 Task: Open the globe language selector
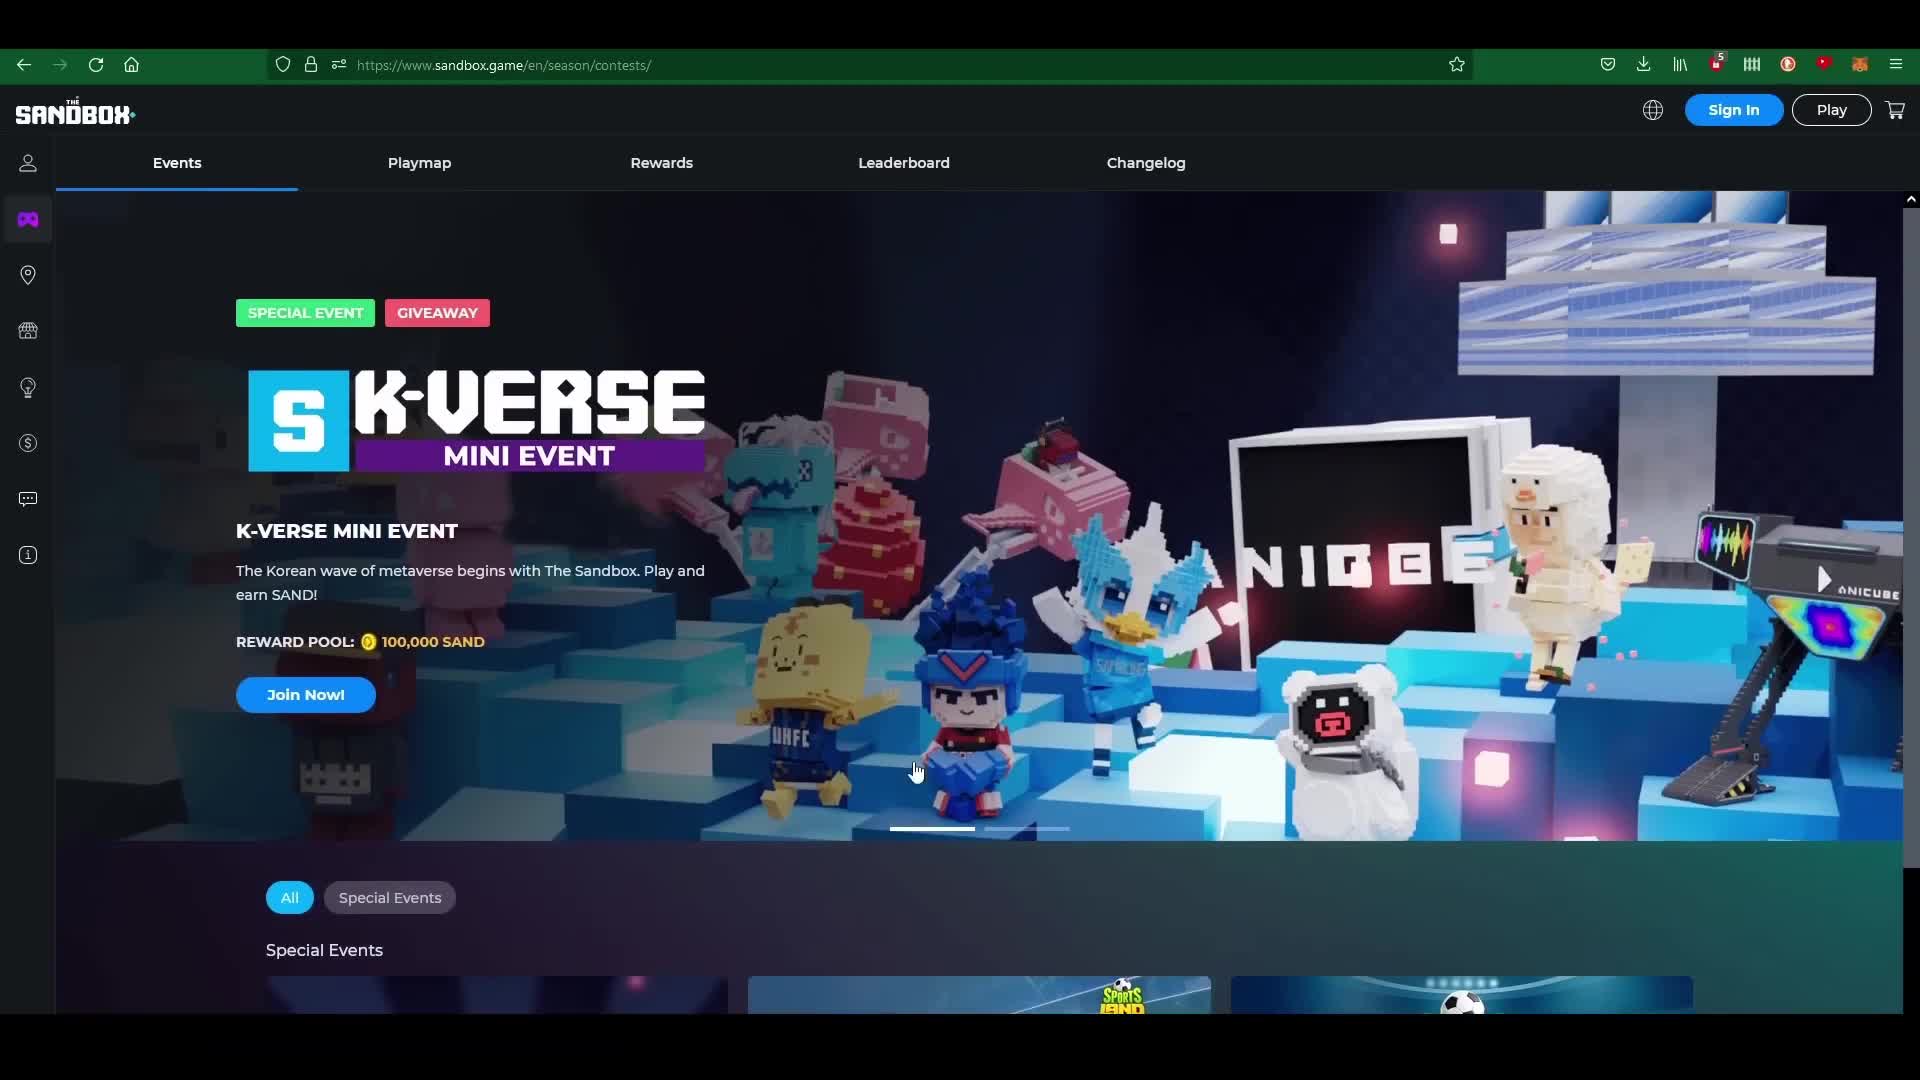pos(1653,110)
